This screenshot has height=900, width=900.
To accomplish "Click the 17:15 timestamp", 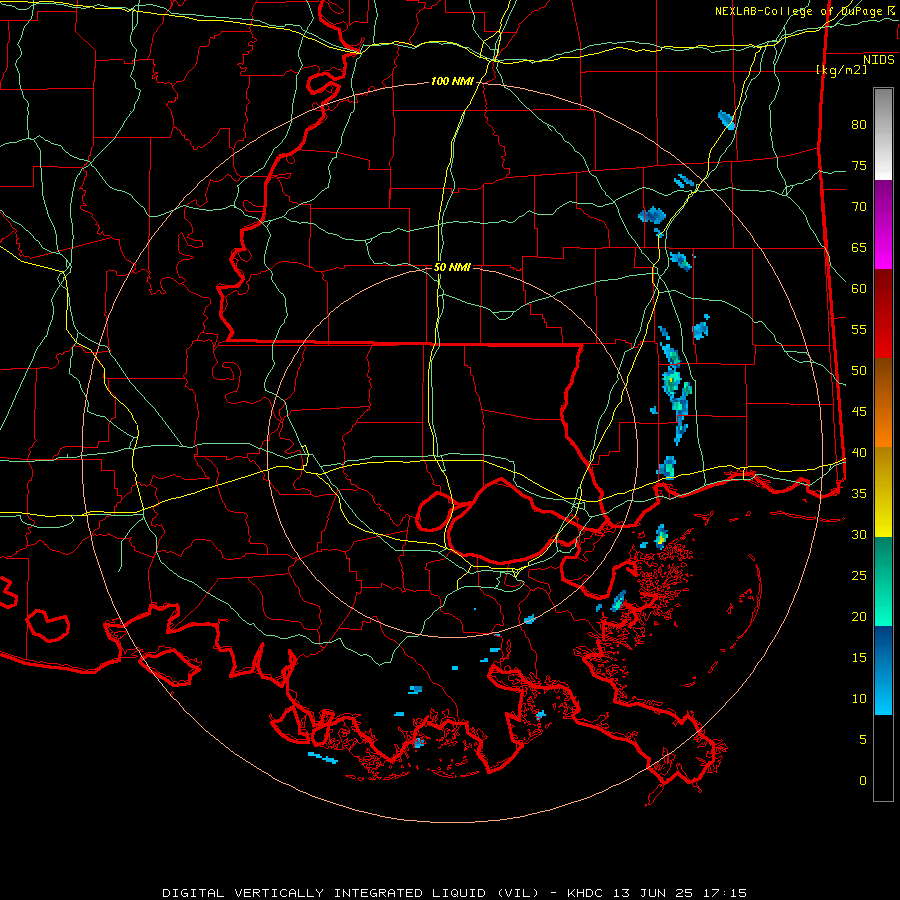I will [724, 893].
